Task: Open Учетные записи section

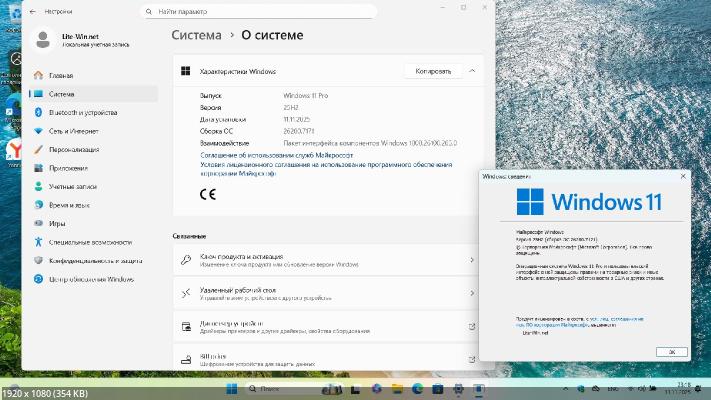Action: click(x=74, y=187)
